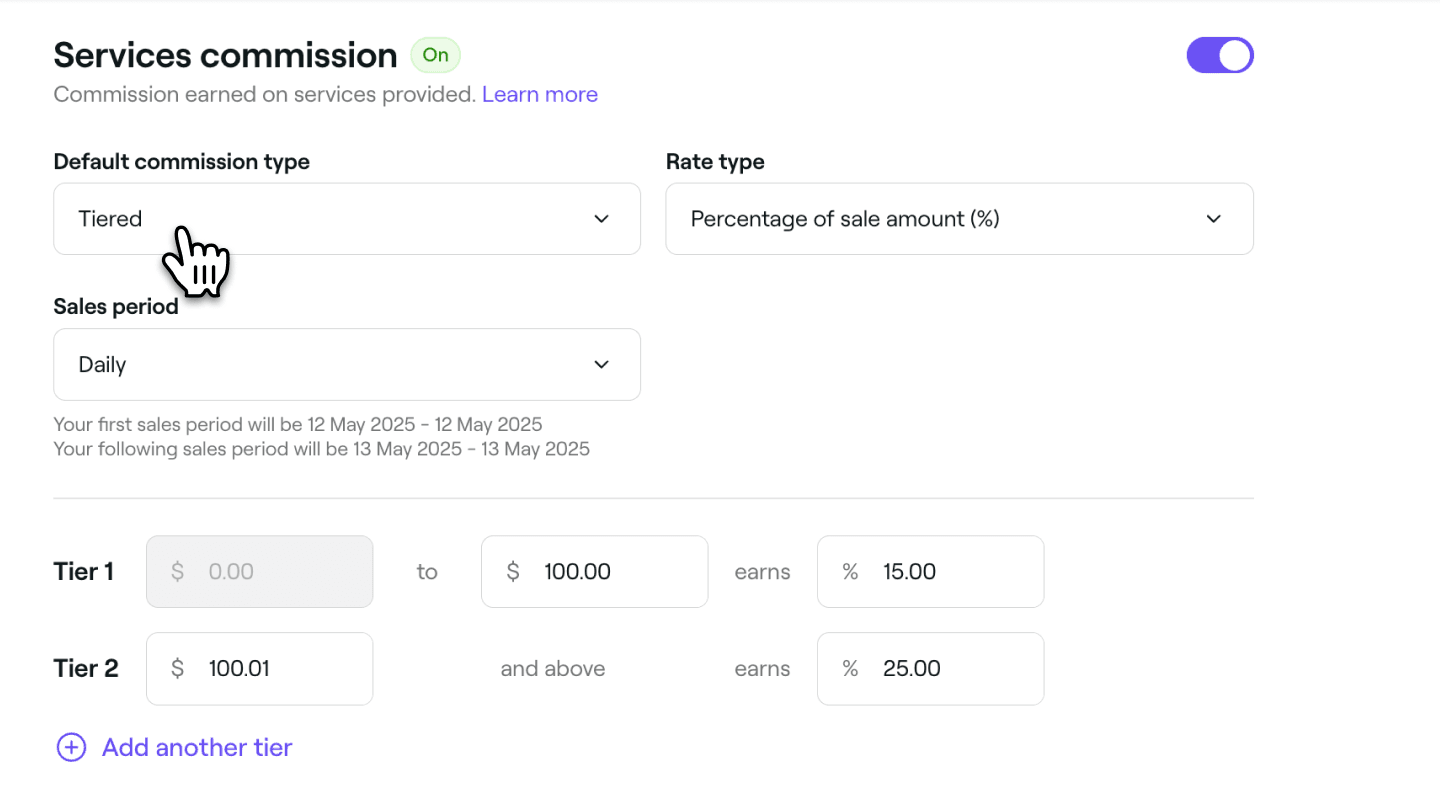Open the Sales period dropdown showing Daily
Screen dimensions: 1440x800
coord(346,365)
